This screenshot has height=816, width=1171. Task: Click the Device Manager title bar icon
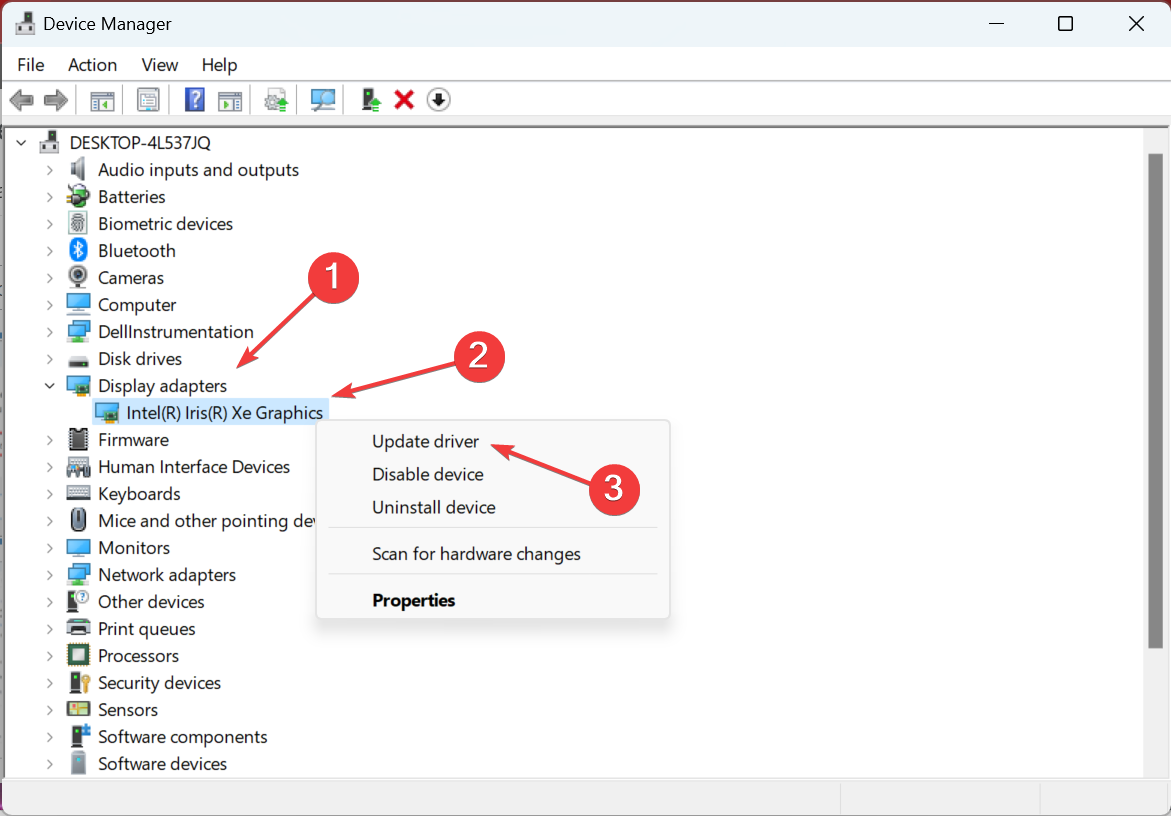[x=25, y=23]
